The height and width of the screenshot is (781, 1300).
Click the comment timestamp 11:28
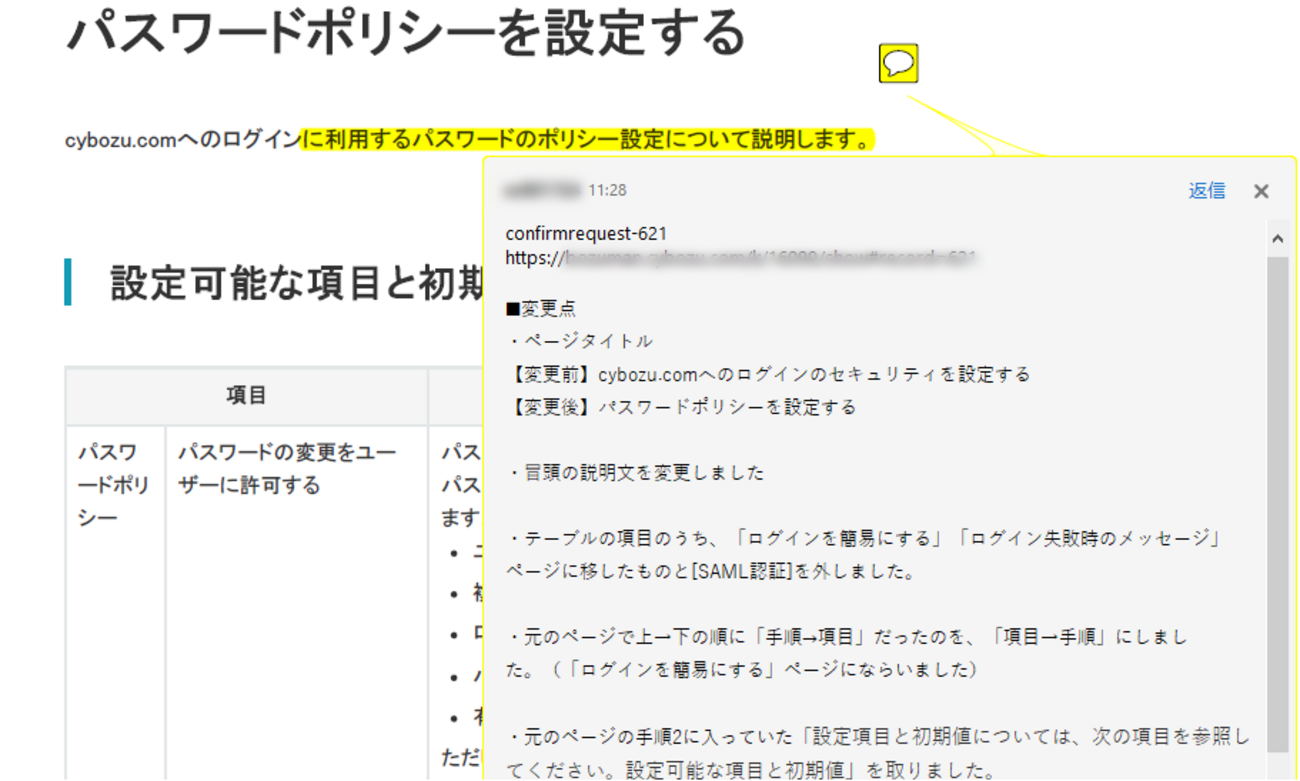(607, 190)
